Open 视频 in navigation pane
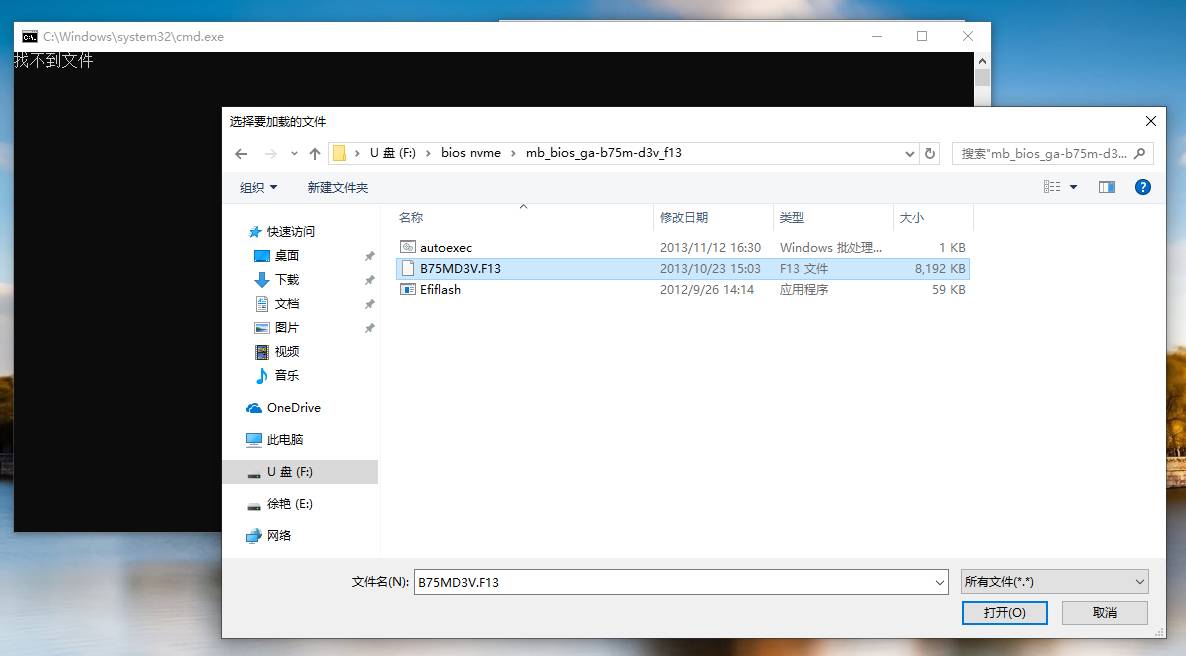Image resolution: width=1186 pixels, height=656 pixels. click(x=287, y=352)
